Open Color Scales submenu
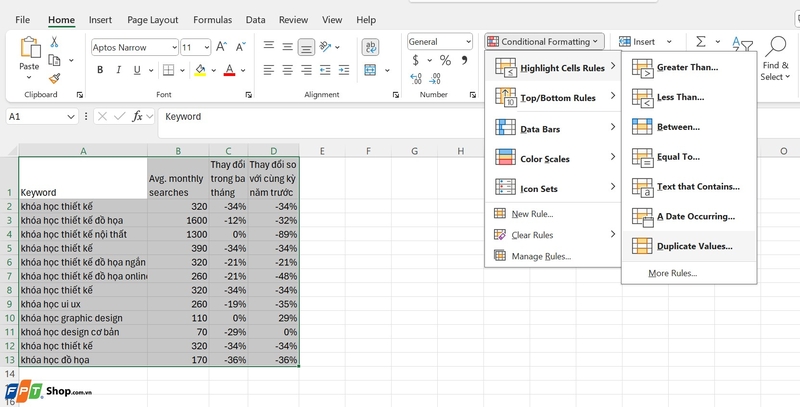 (x=553, y=158)
